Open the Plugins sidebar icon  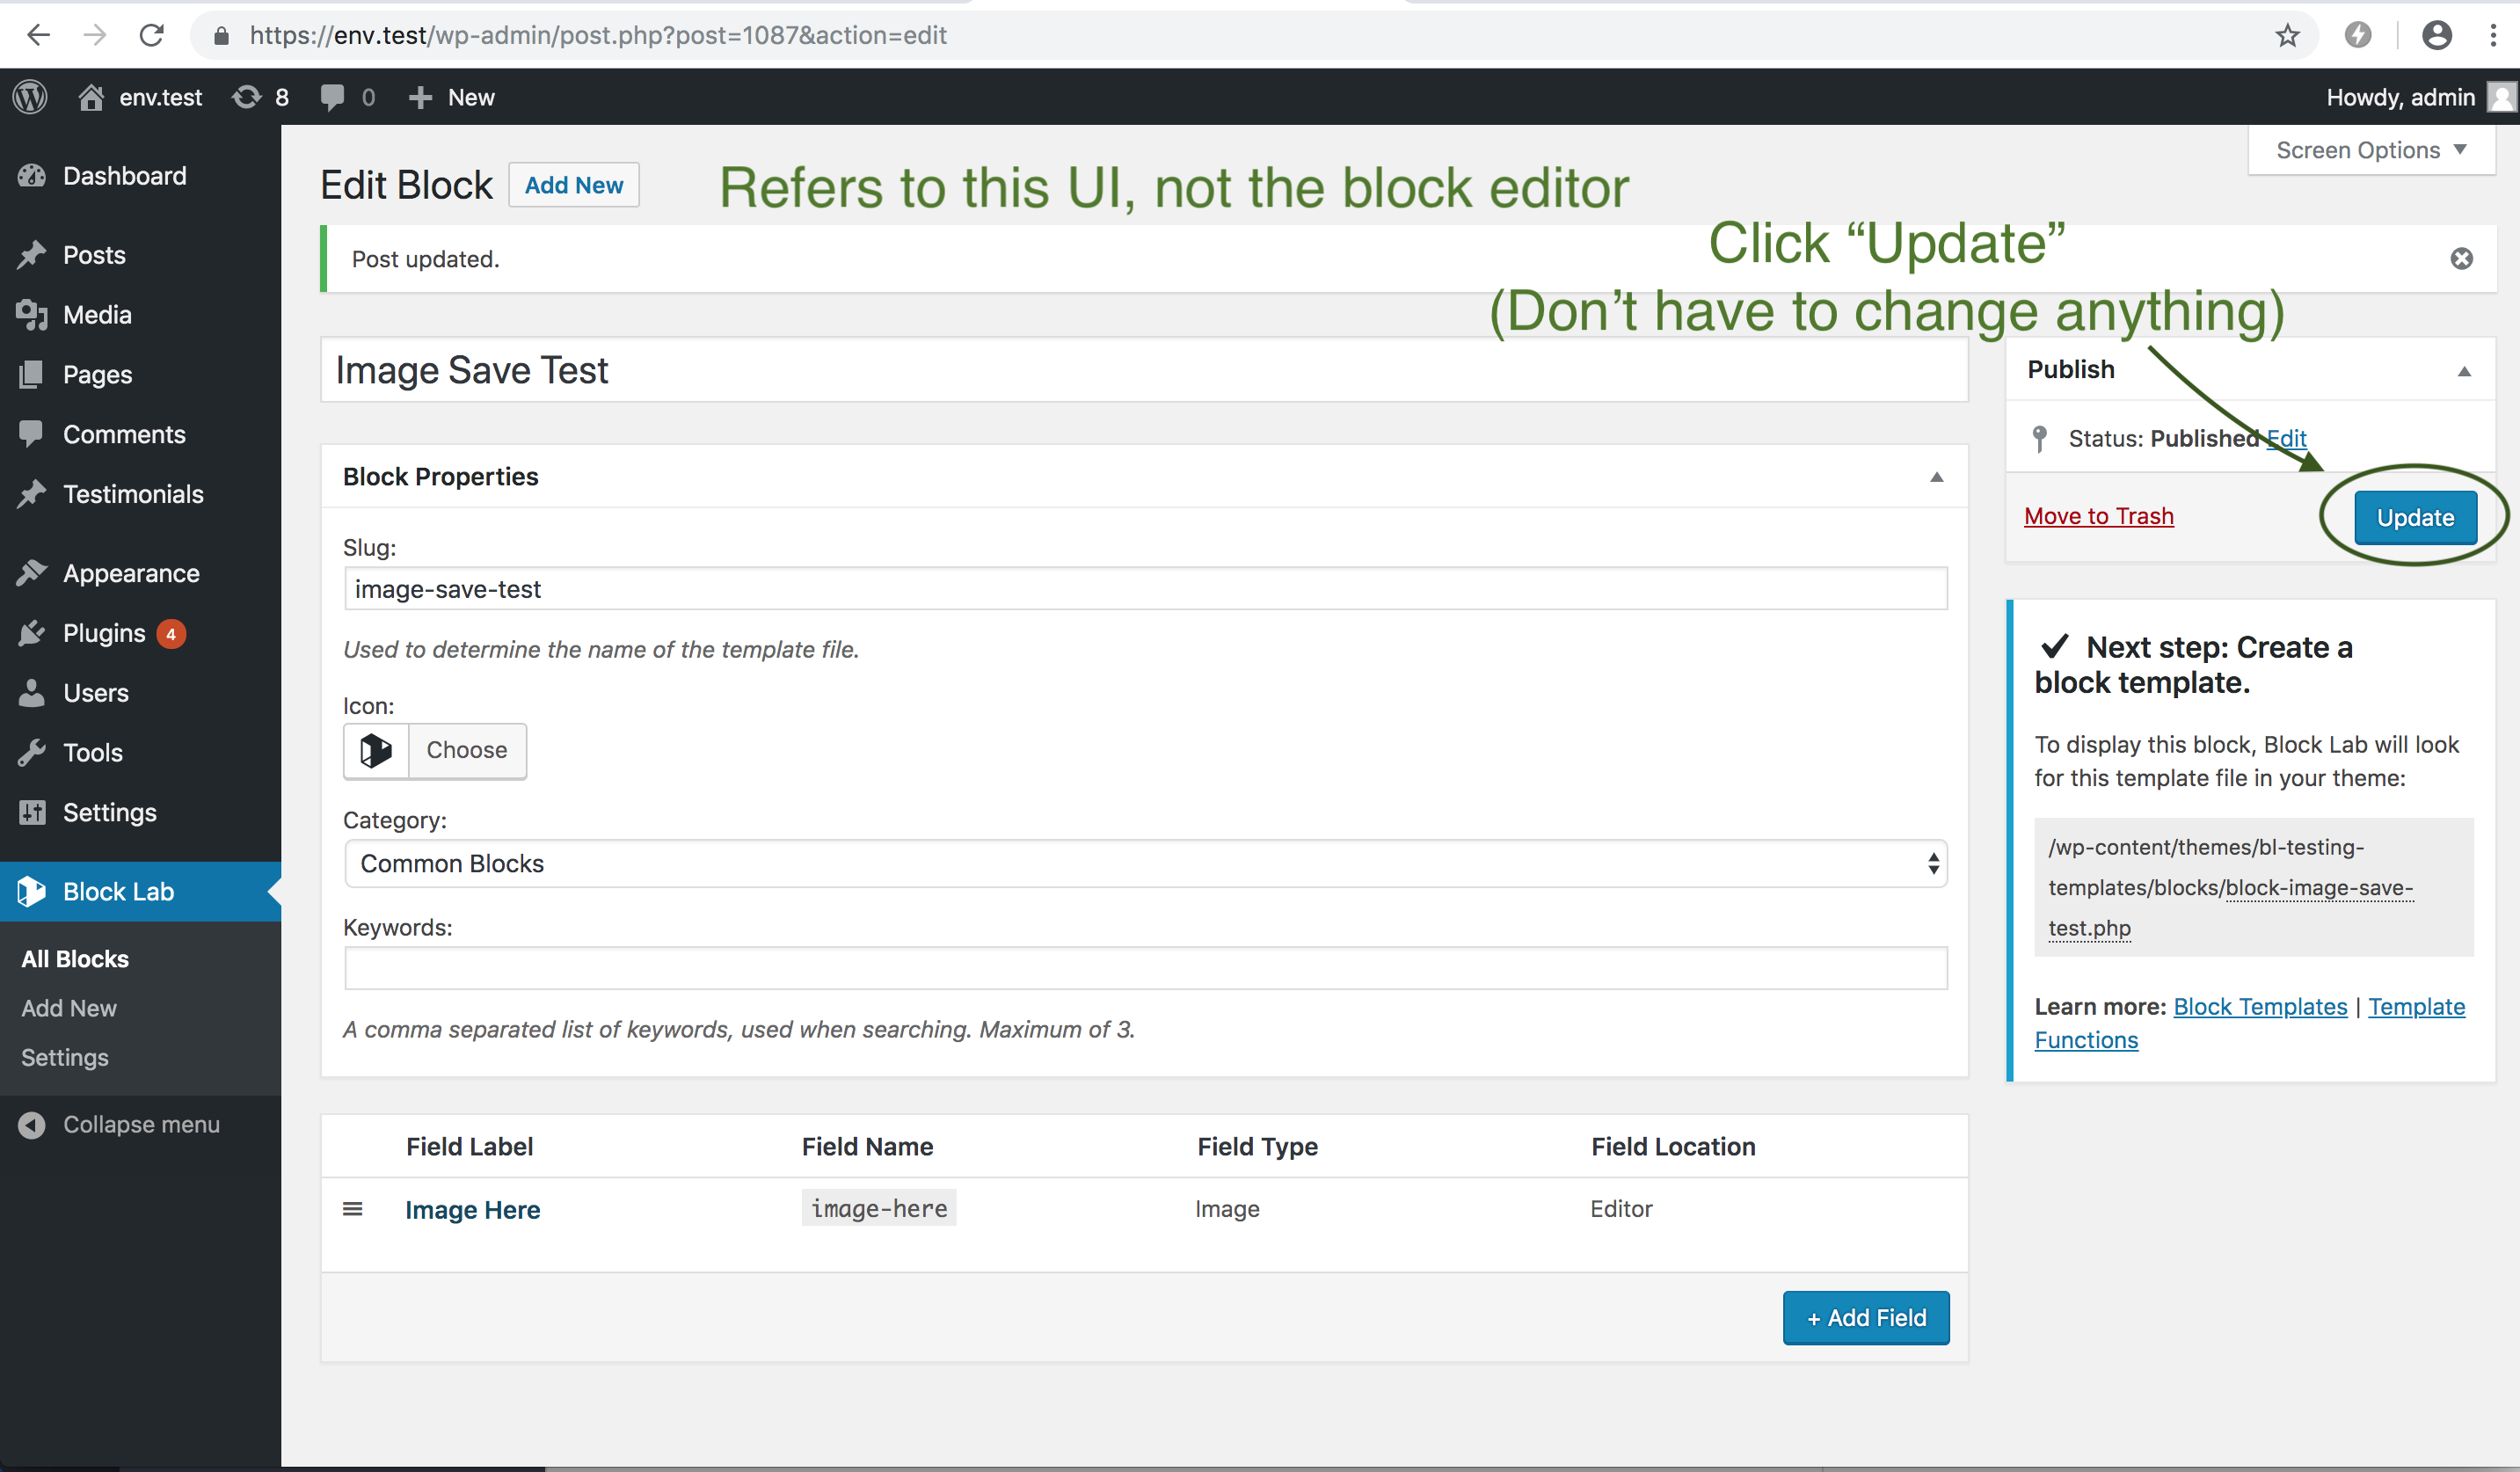click(33, 632)
